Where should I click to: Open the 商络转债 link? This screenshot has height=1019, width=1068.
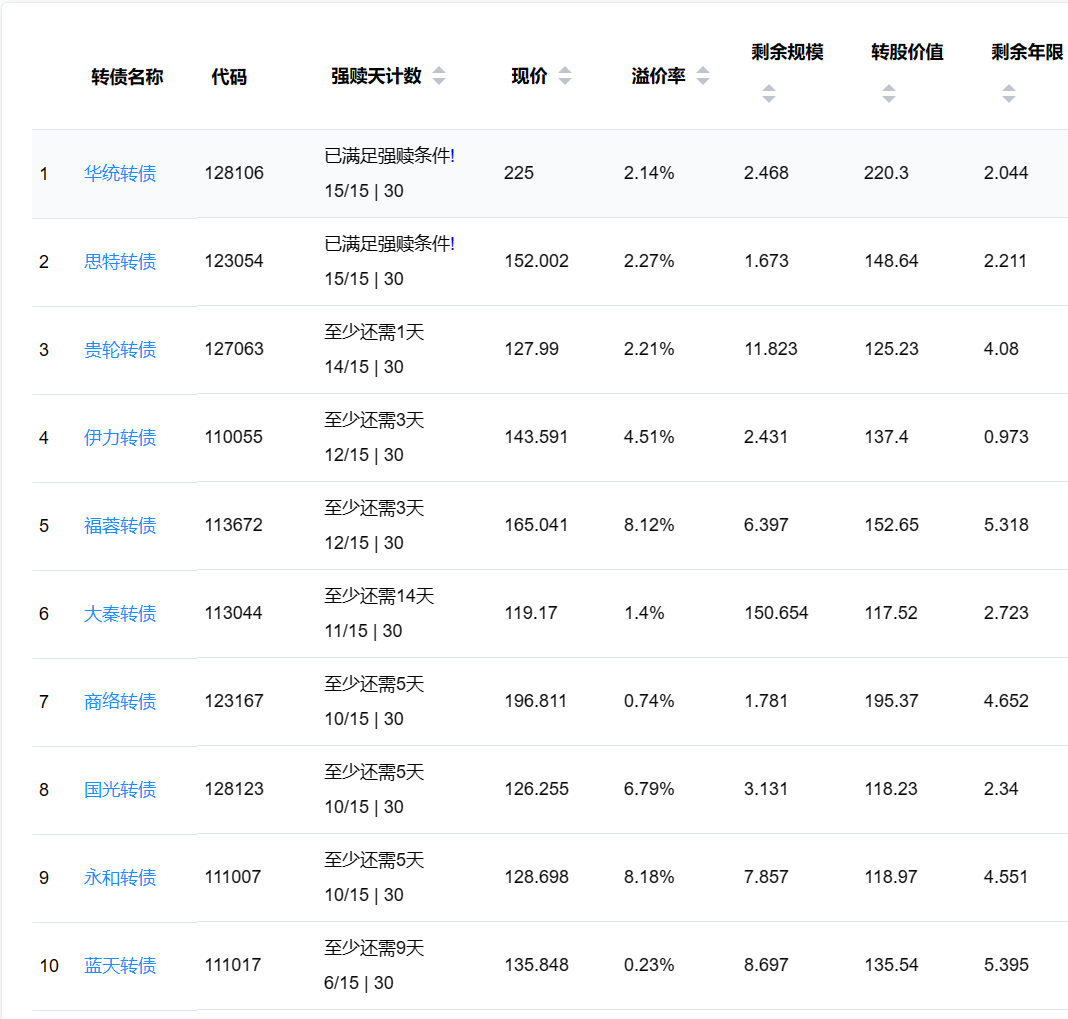pyautogui.click(x=120, y=701)
